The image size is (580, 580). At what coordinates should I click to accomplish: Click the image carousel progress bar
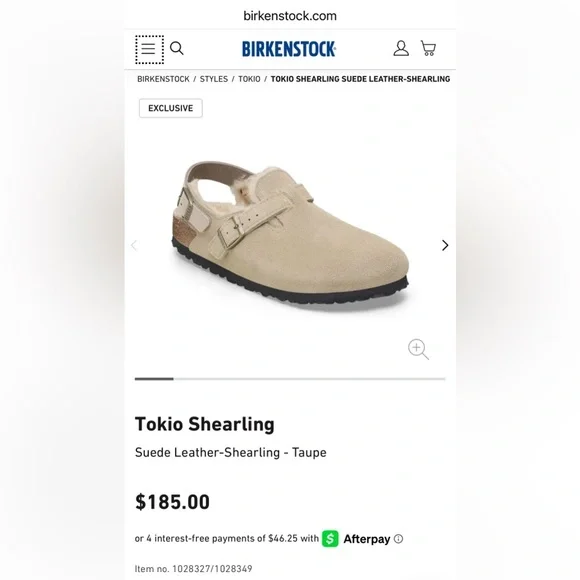290,379
